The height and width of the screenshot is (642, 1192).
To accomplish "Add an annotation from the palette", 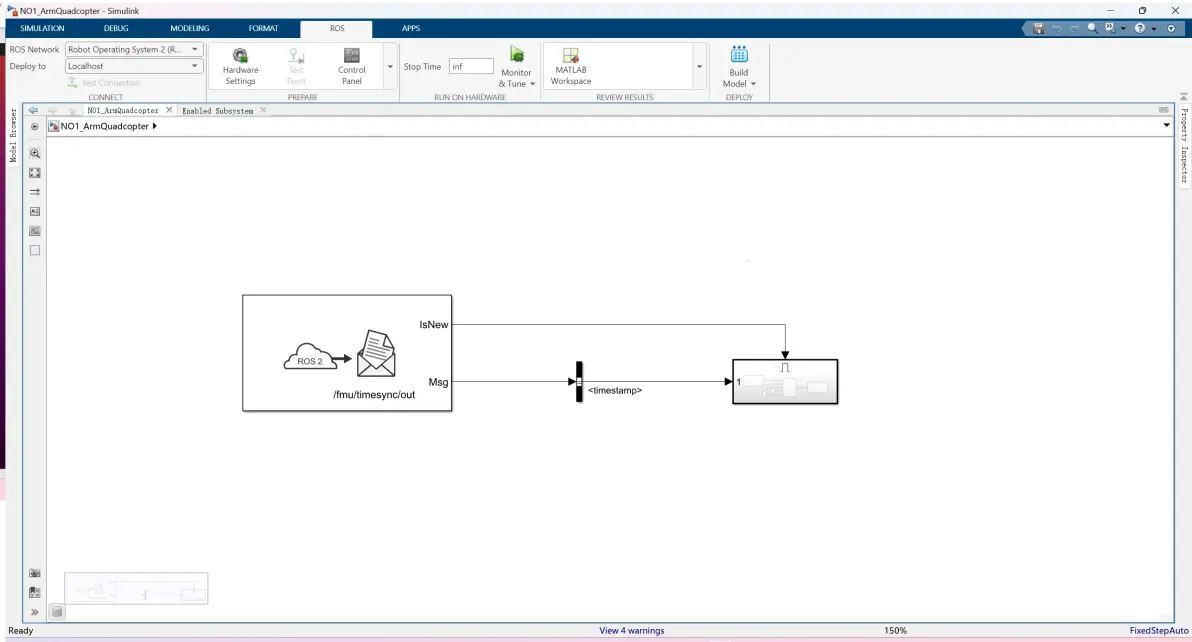I will (x=35, y=211).
